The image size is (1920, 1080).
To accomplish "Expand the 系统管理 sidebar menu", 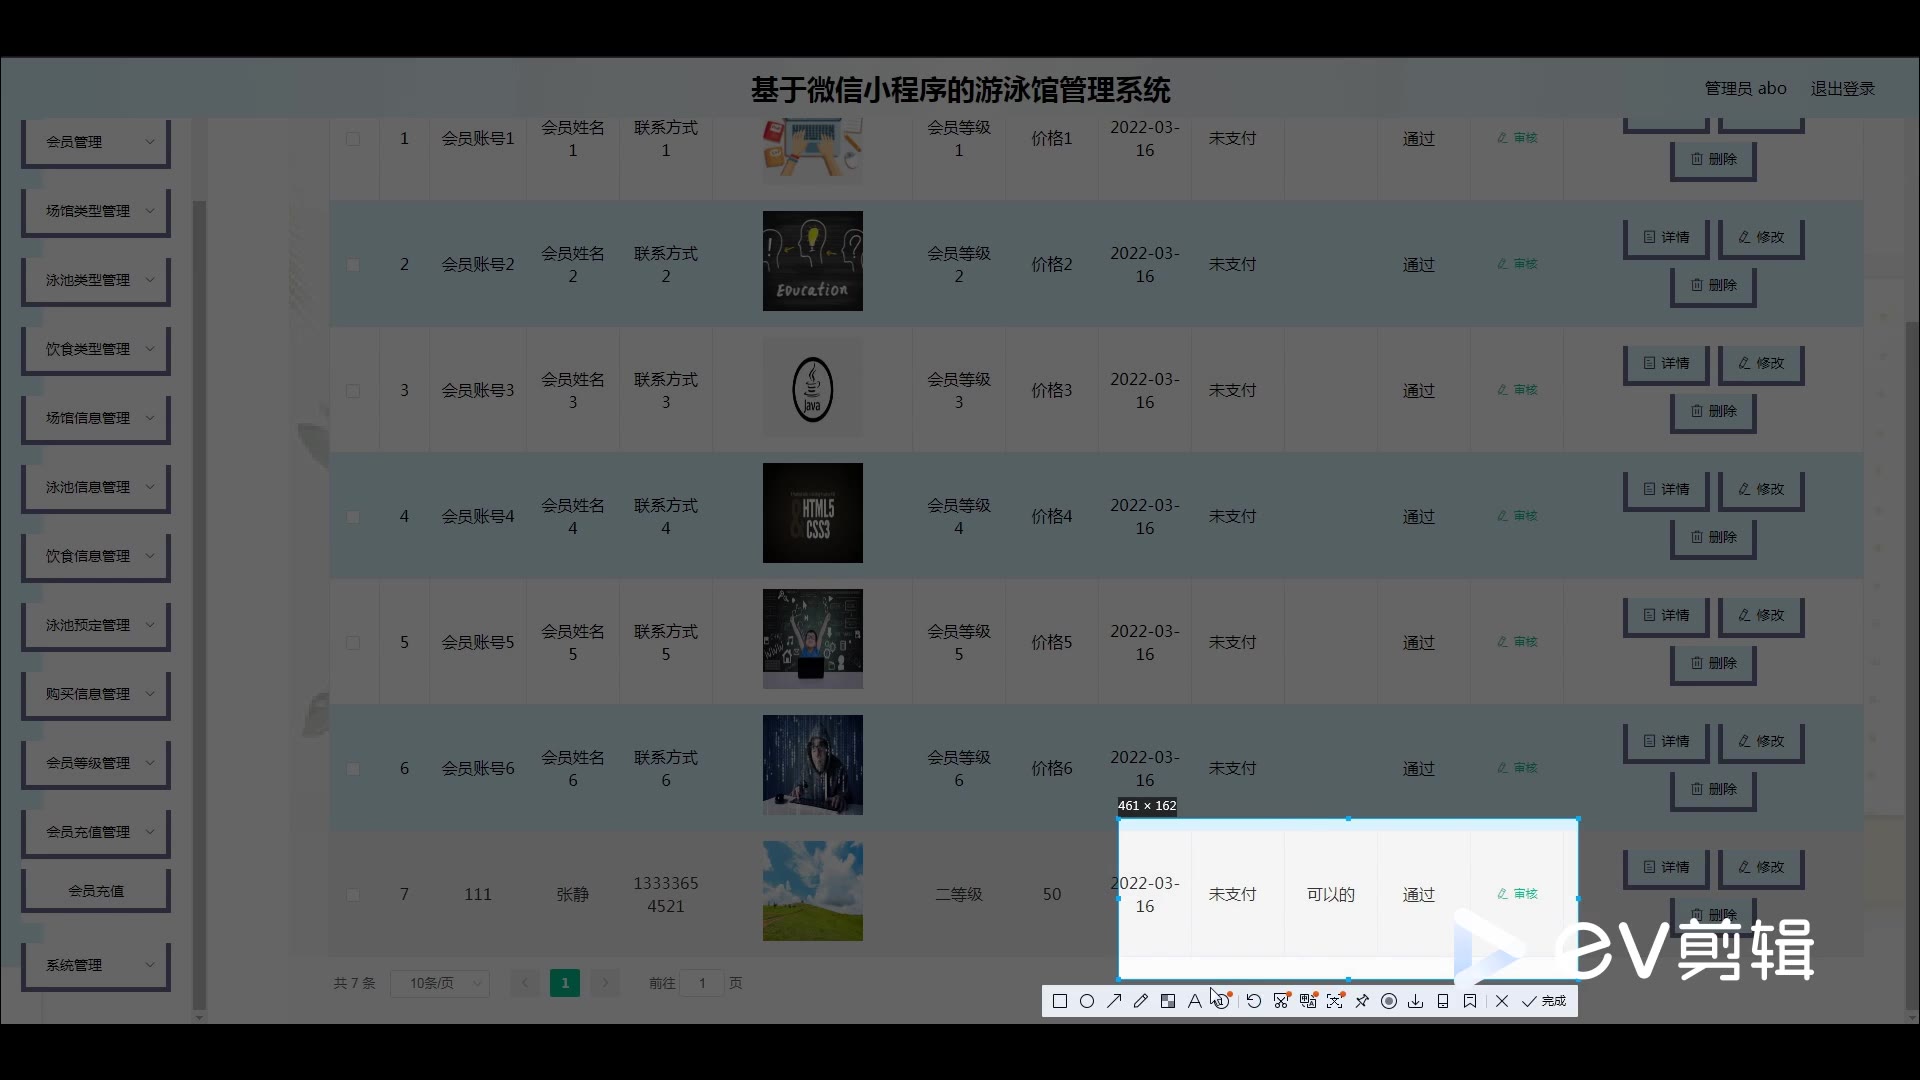I will 96,965.
